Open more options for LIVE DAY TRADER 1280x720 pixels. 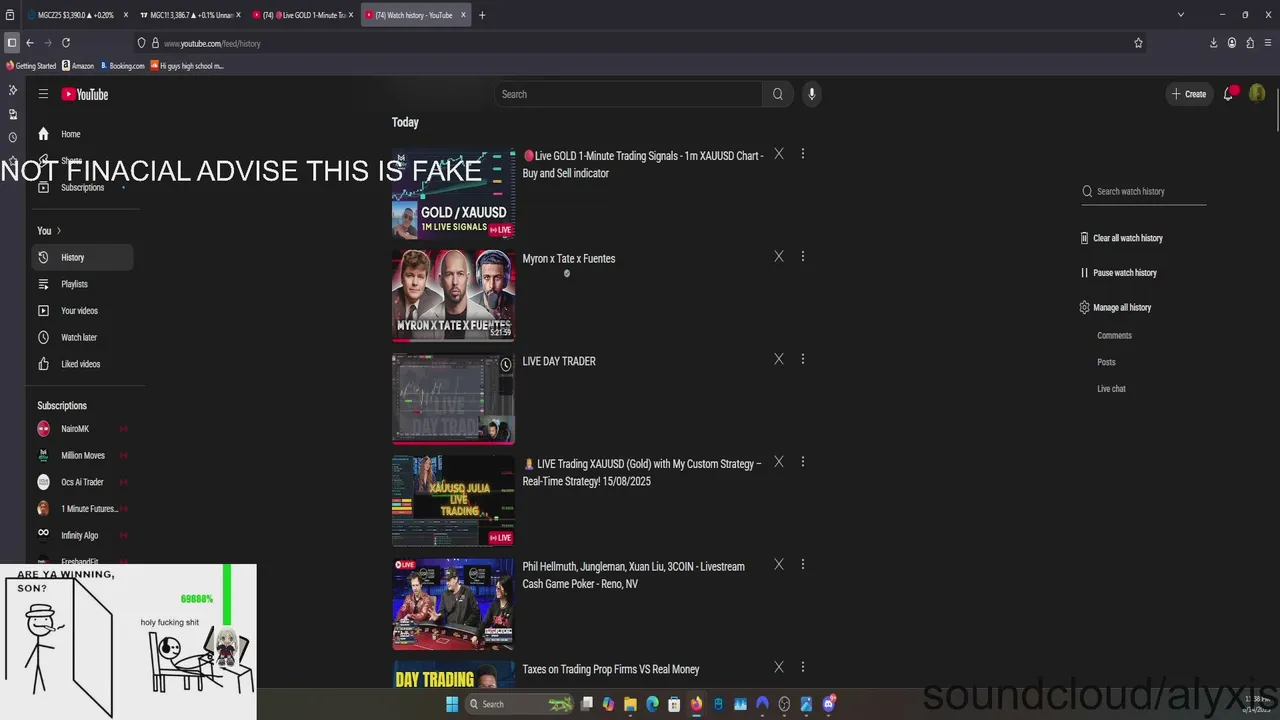(802, 359)
